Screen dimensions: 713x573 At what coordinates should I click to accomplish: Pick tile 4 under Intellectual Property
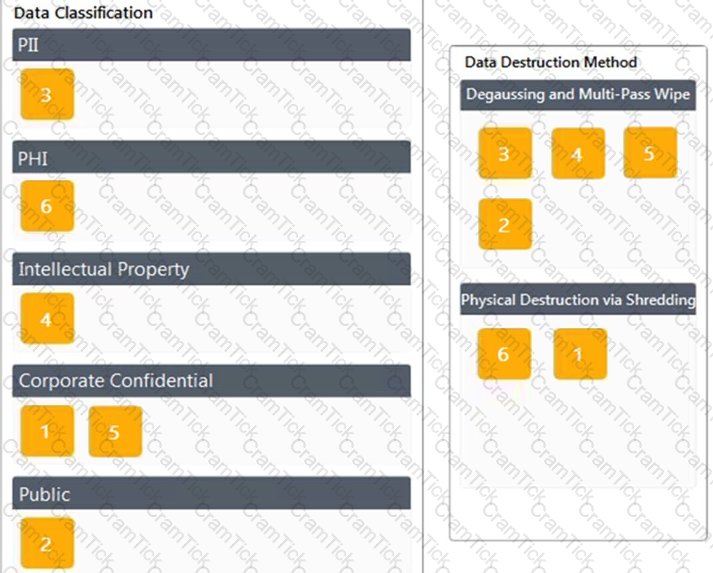click(x=47, y=318)
